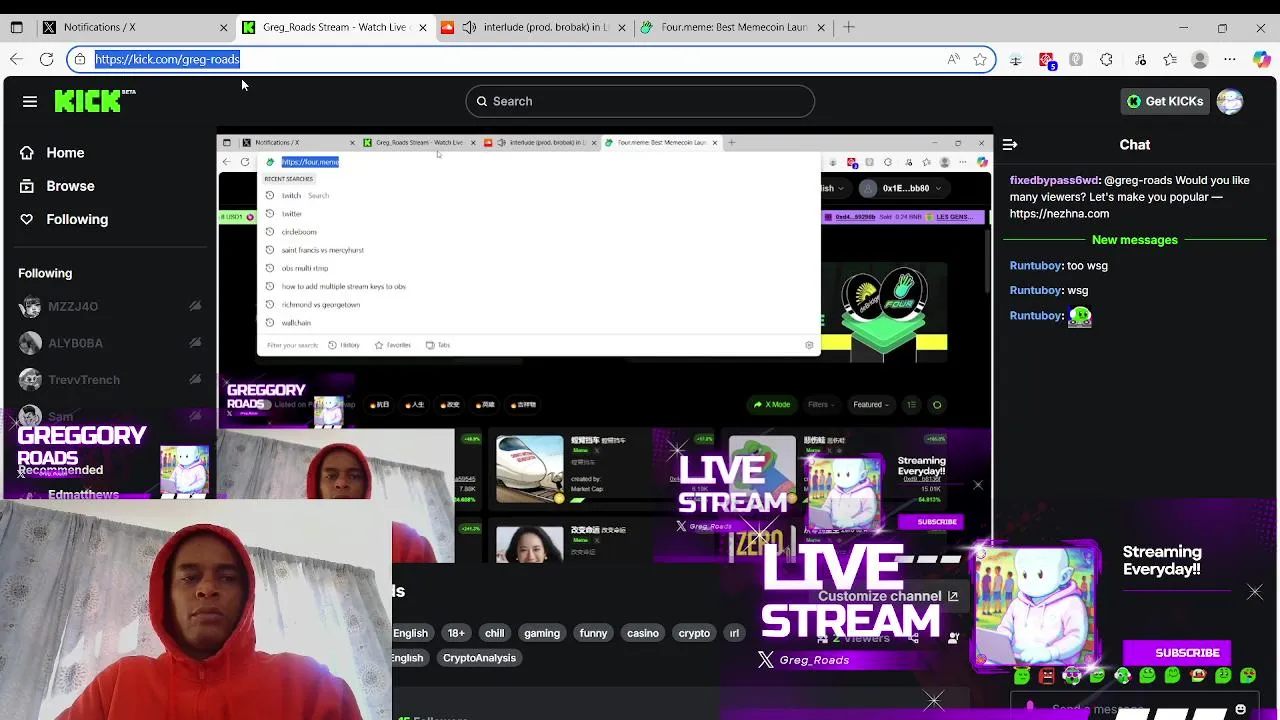Click the browser back arrow
Viewport: 1280px width, 720px height.
click(17, 59)
